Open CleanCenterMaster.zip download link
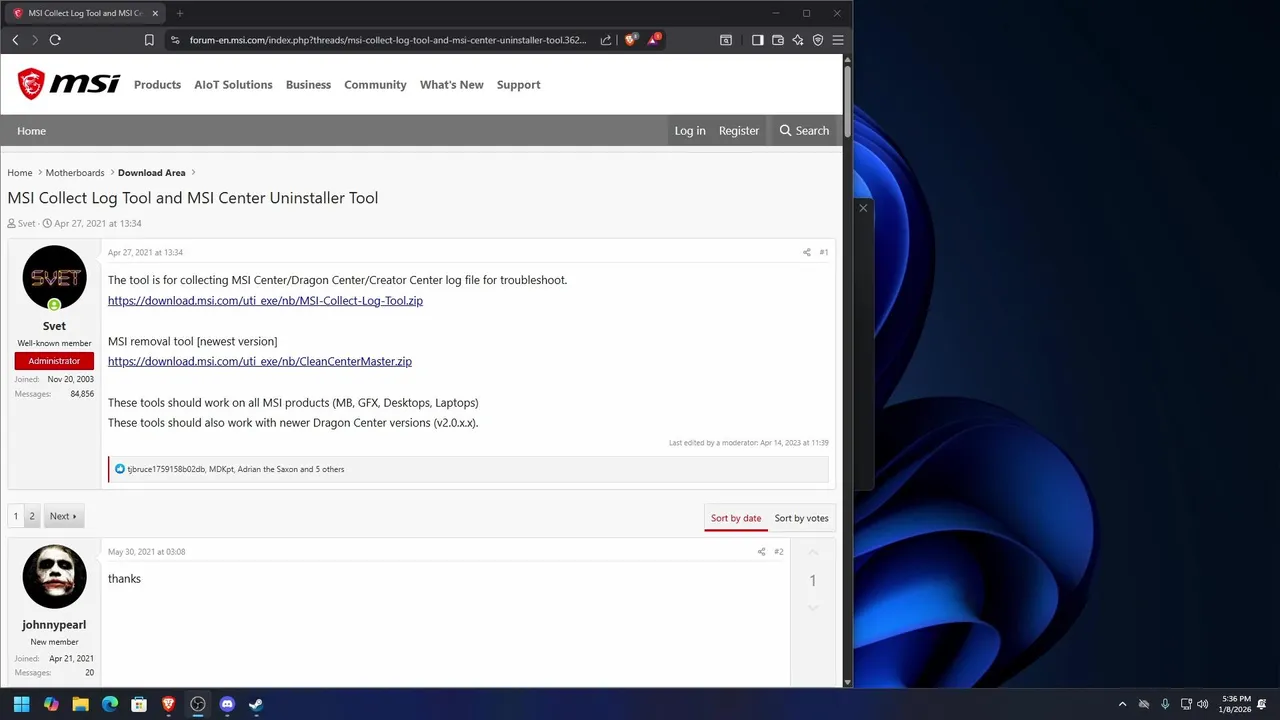 (x=260, y=361)
